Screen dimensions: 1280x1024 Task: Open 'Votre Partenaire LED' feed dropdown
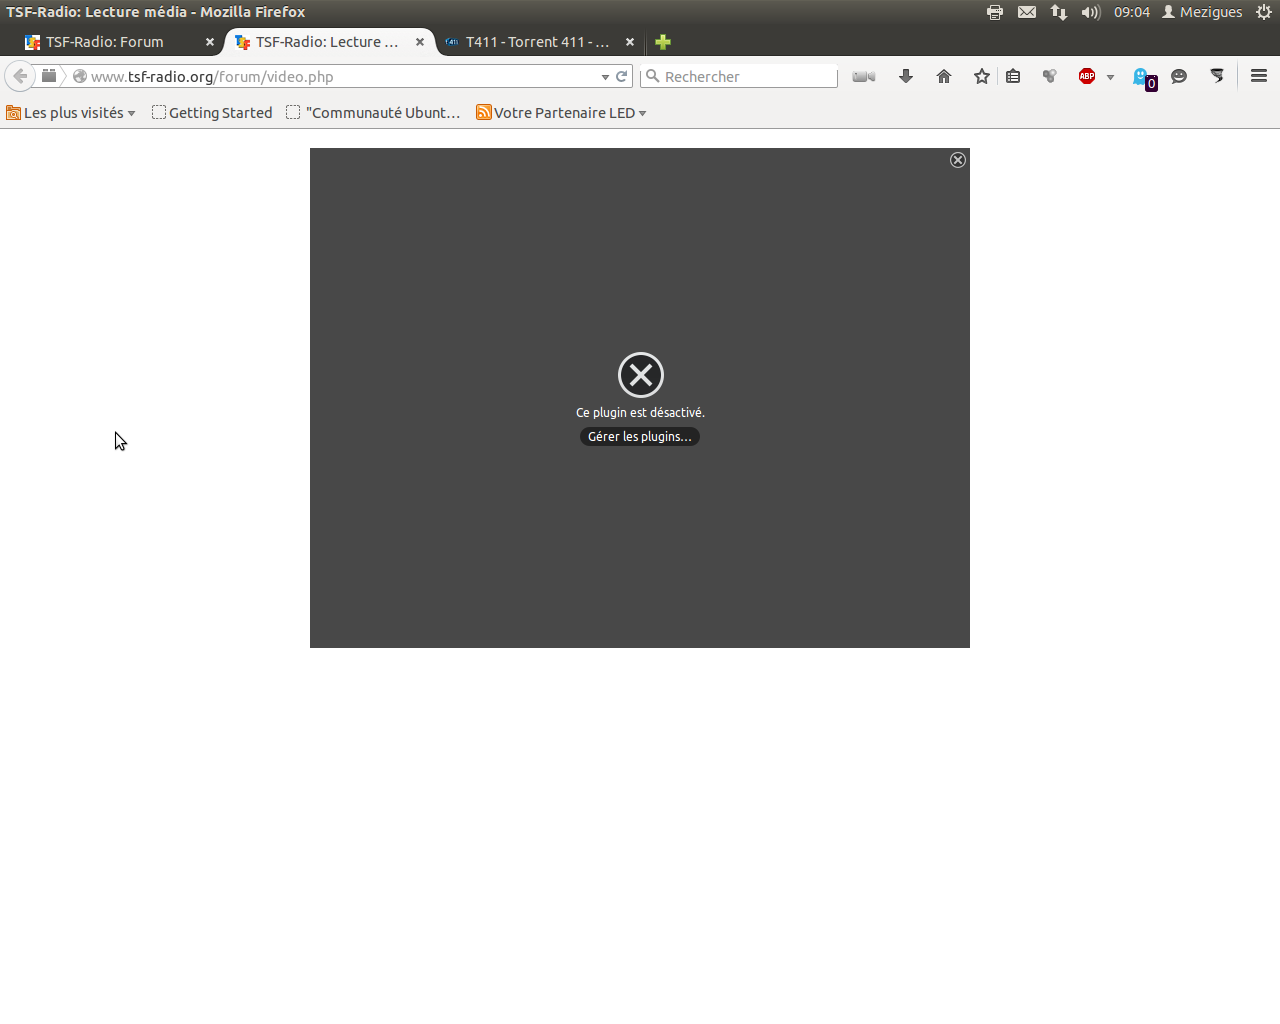coord(562,113)
